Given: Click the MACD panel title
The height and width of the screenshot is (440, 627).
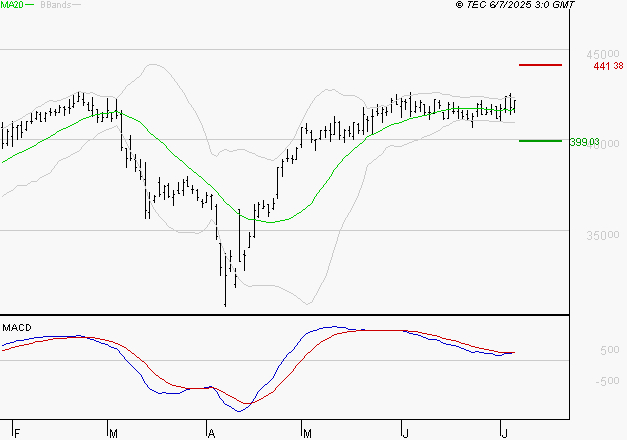Looking at the screenshot, I should point(17,328).
